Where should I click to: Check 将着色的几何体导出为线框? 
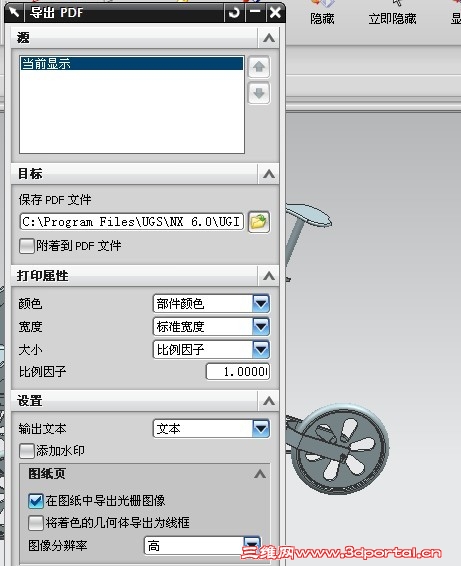(x=36, y=523)
